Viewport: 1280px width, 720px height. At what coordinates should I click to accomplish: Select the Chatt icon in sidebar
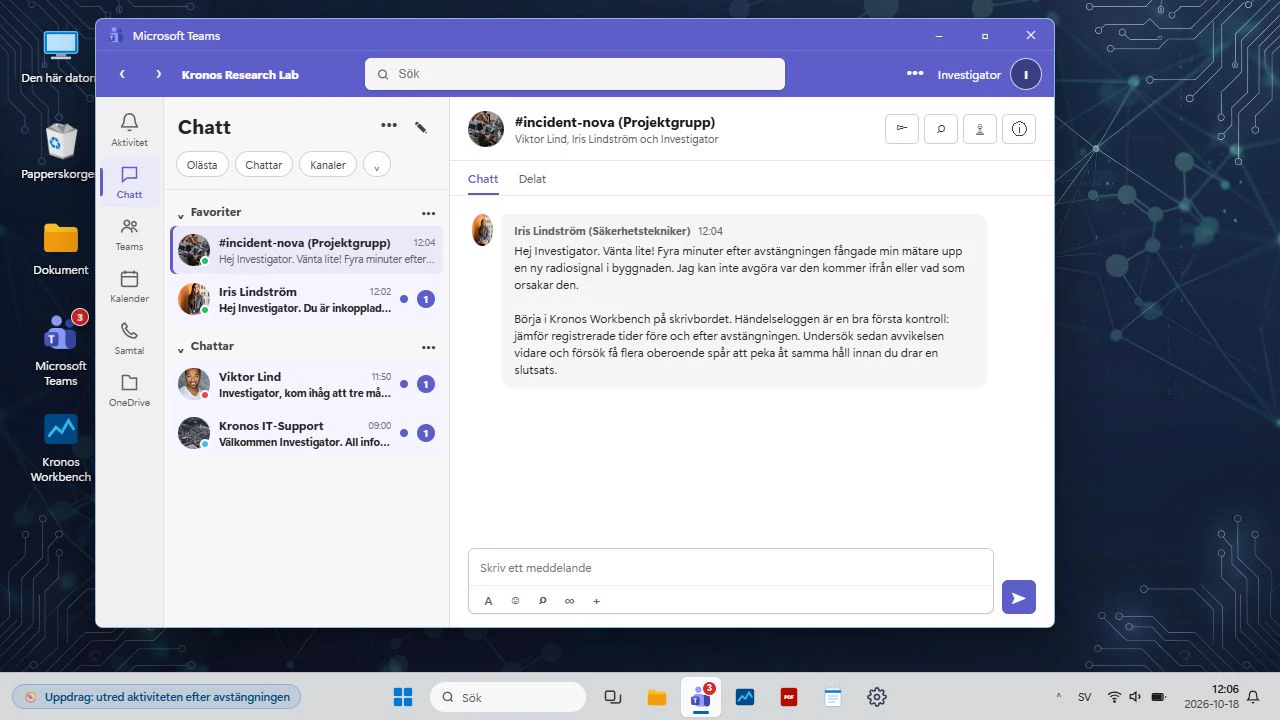coord(129,182)
